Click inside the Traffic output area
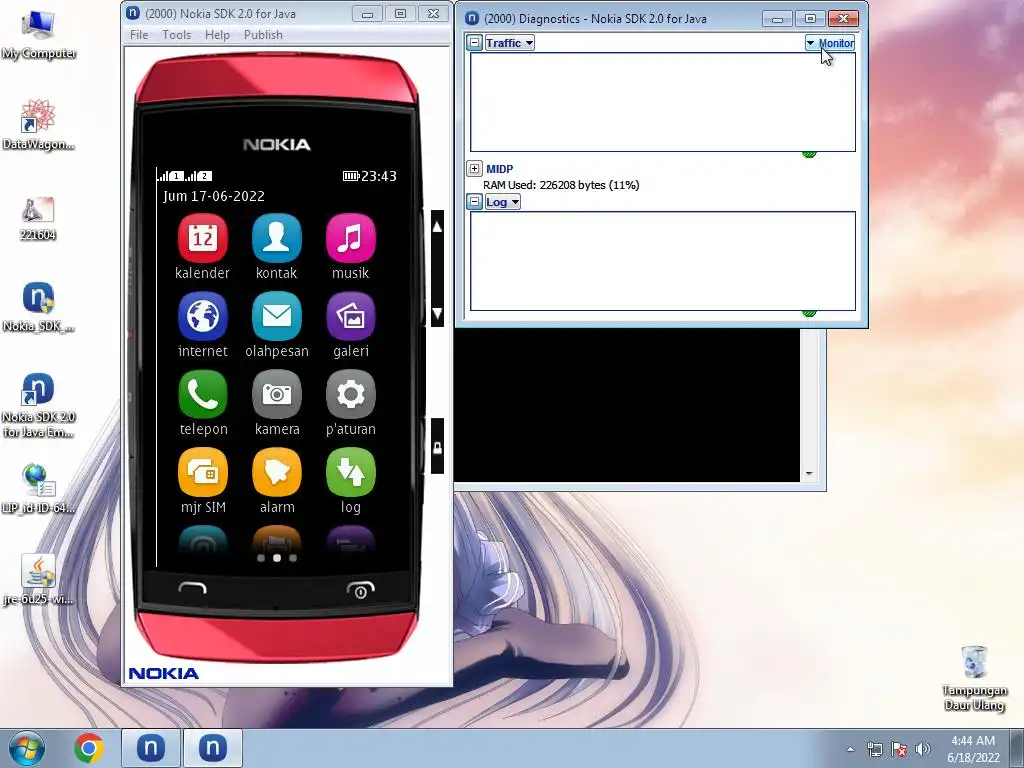 663,102
